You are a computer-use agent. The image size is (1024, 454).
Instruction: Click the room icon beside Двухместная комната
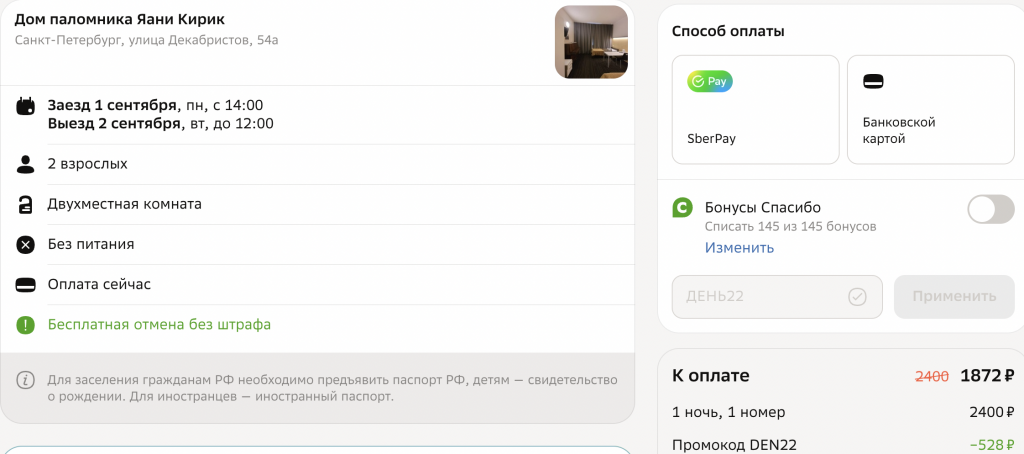[x=25, y=204]
